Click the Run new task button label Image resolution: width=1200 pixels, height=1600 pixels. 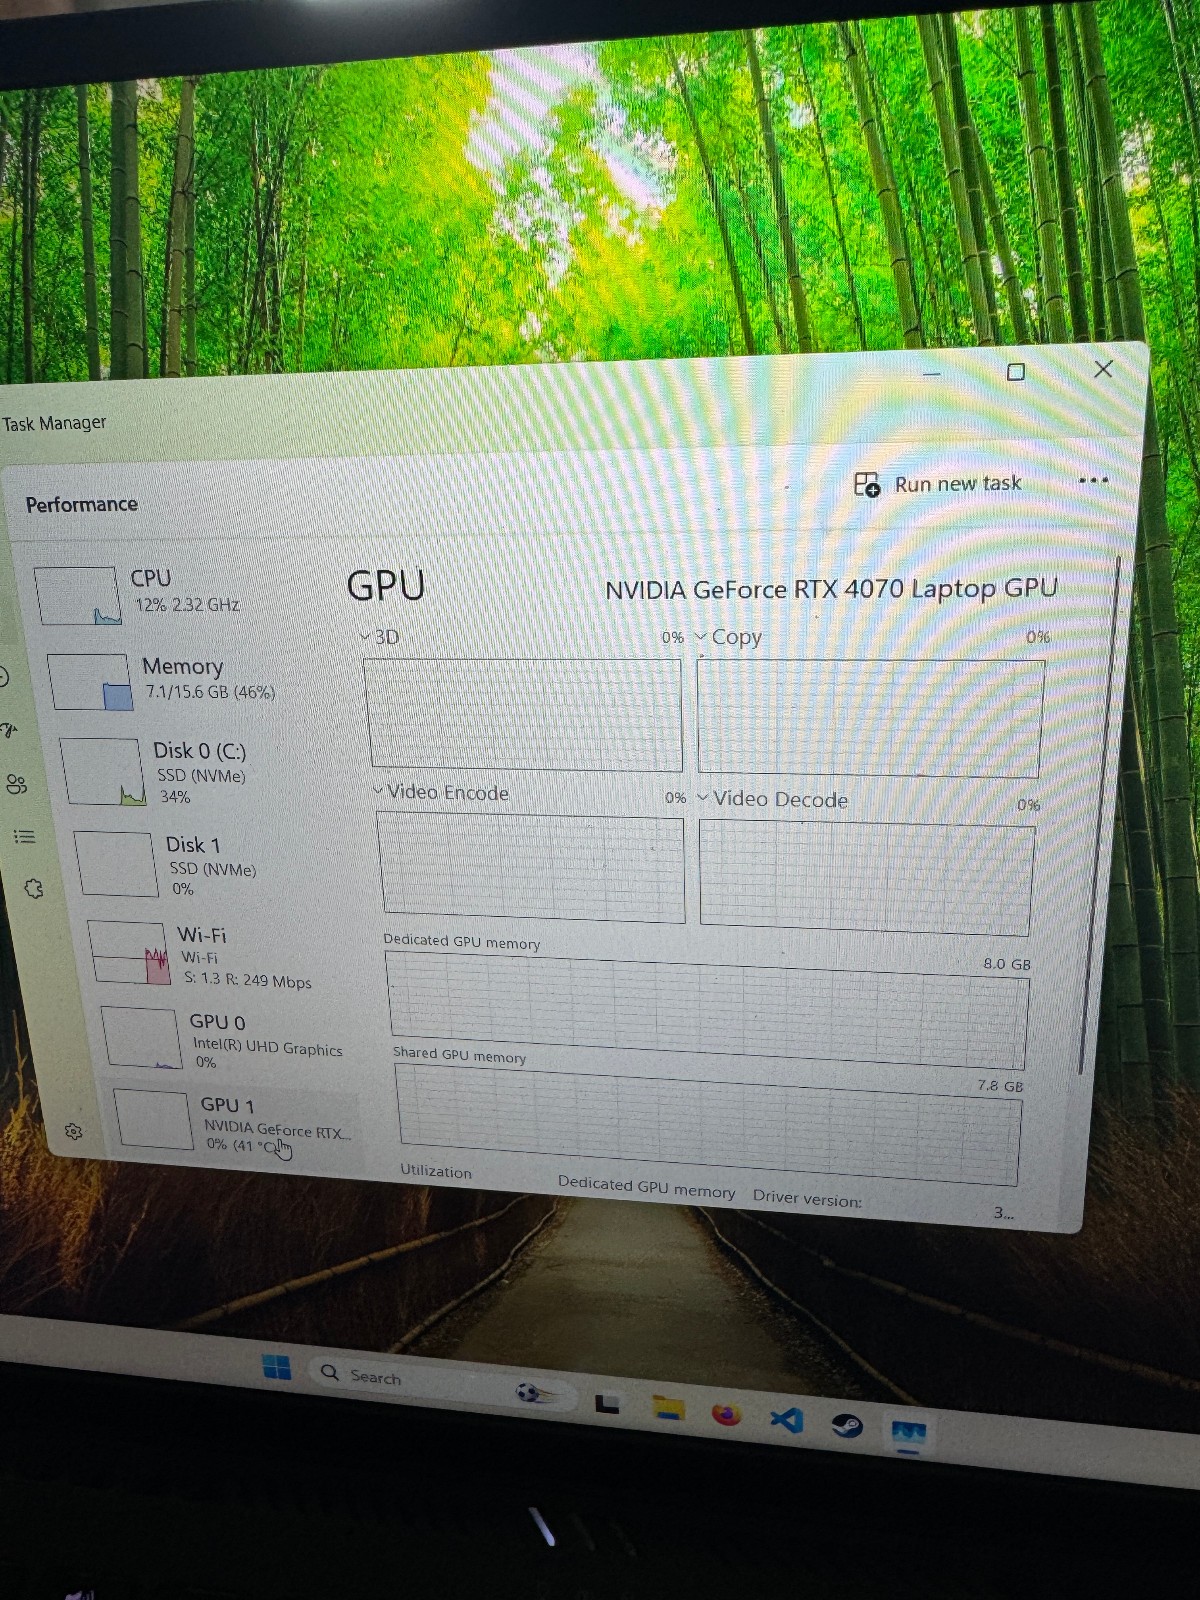point(957,484)
